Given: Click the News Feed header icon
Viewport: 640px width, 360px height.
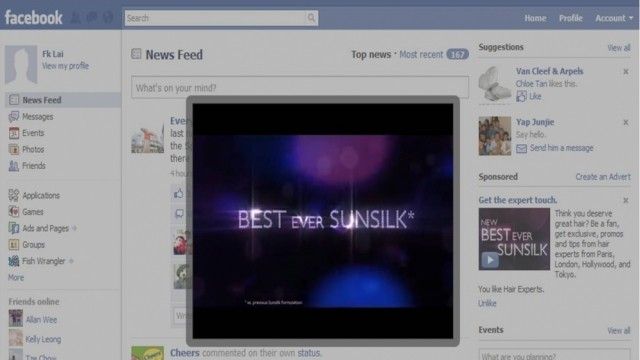Looking at the screenshot, I should 136,54.
